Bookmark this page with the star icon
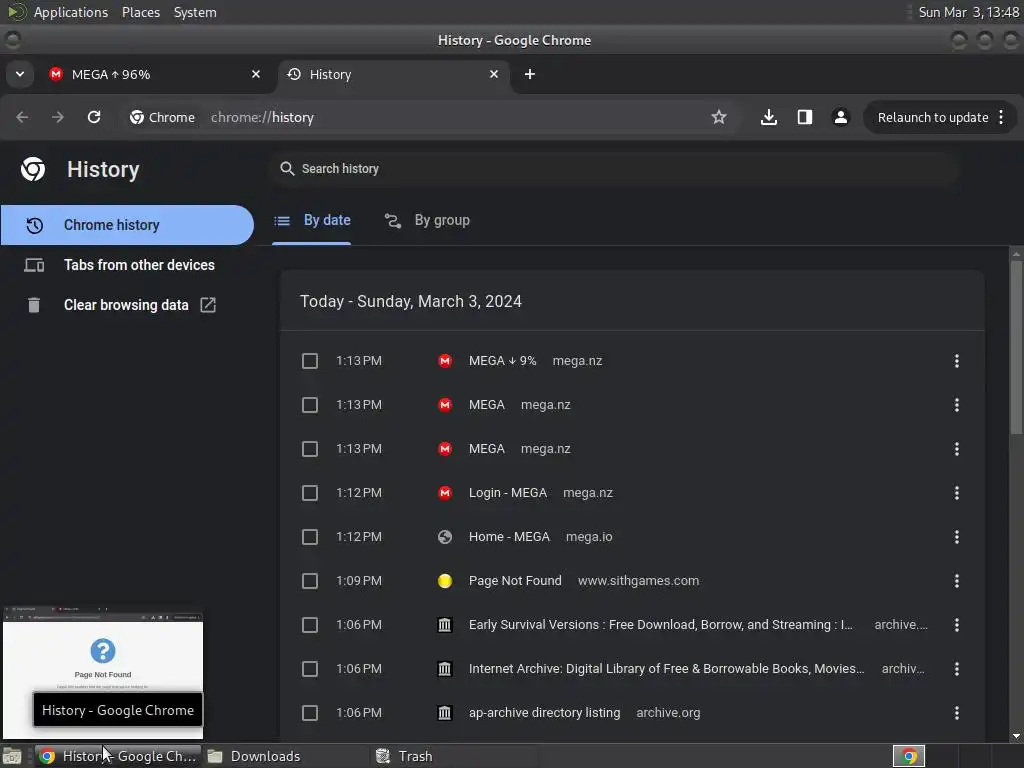Screen dimensions: 1024x768 click(x=718, y=117)
